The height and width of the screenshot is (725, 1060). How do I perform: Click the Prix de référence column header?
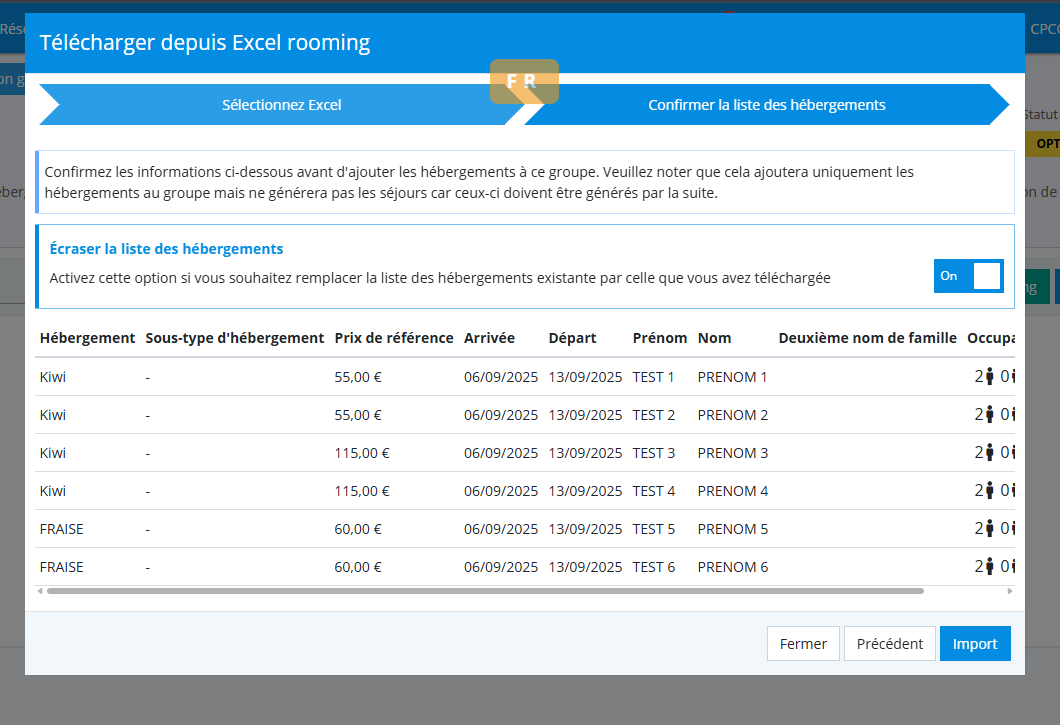coord(394,338)
